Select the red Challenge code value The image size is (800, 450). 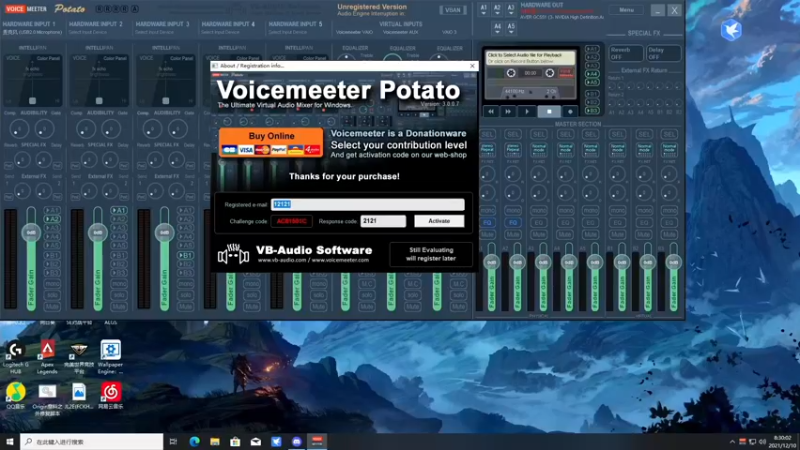[291, 221]
